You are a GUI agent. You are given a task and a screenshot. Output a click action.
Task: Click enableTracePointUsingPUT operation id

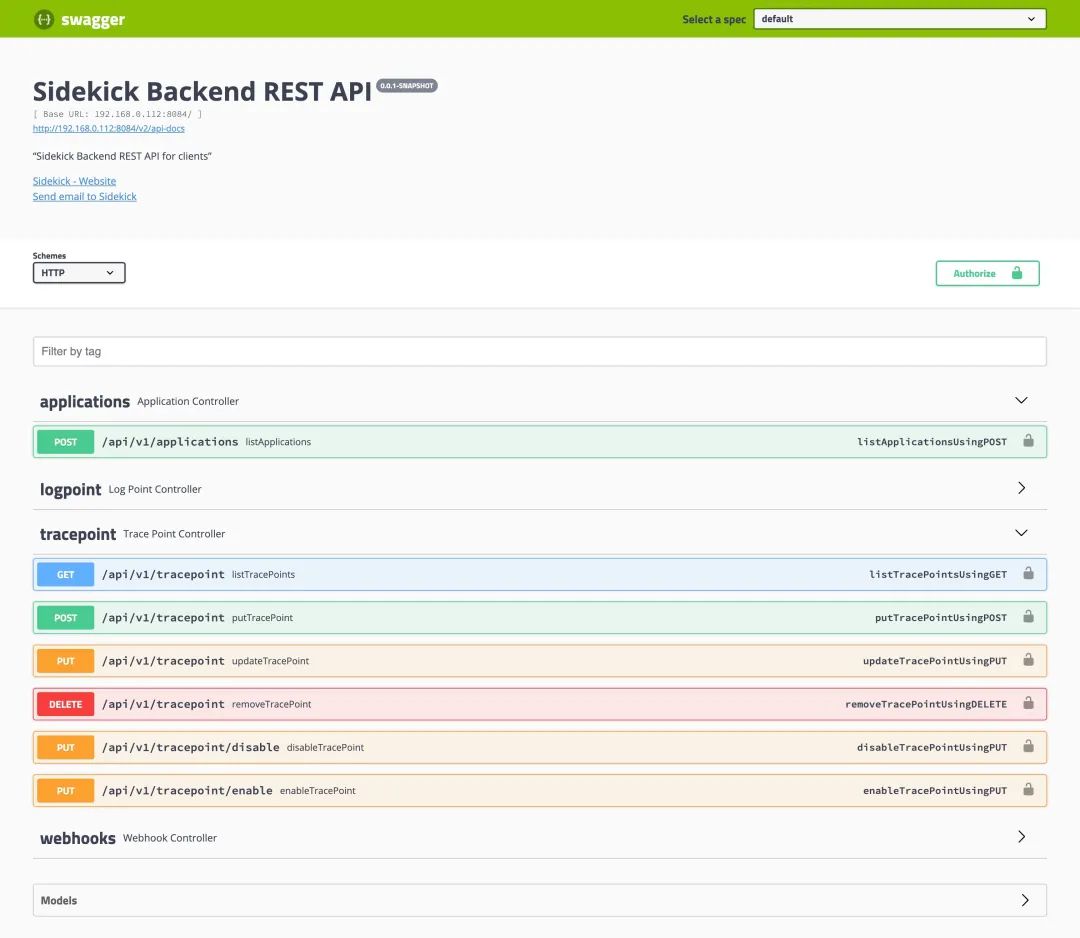(935, 791)
